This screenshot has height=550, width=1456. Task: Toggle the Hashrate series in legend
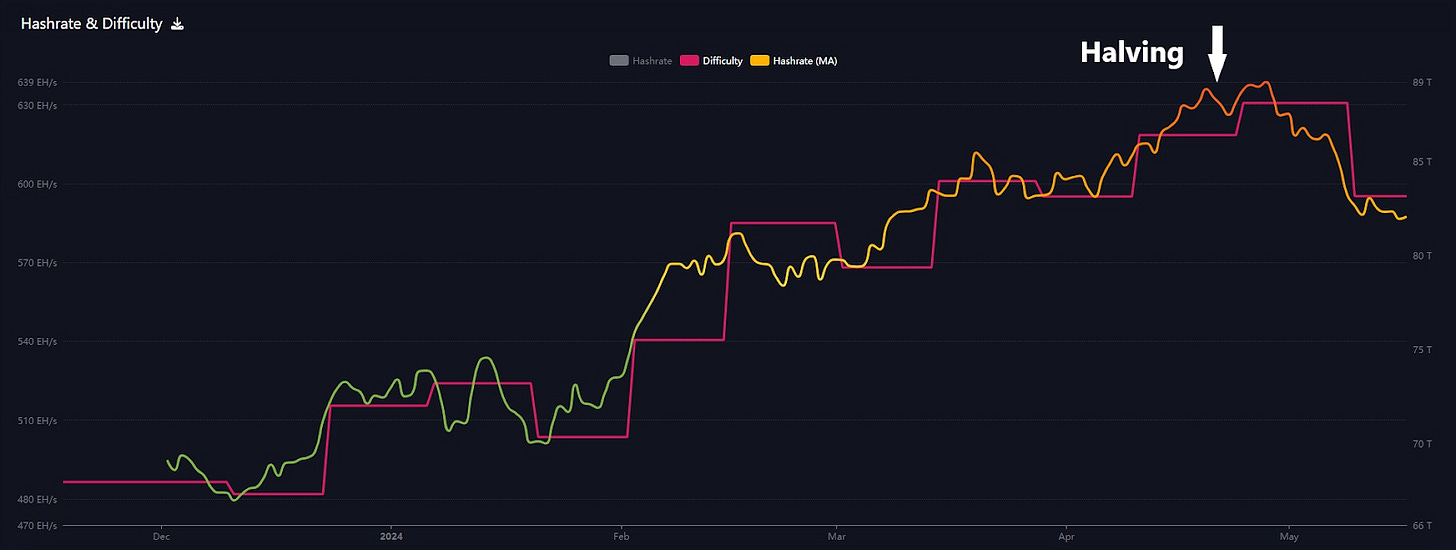[641, 61]
